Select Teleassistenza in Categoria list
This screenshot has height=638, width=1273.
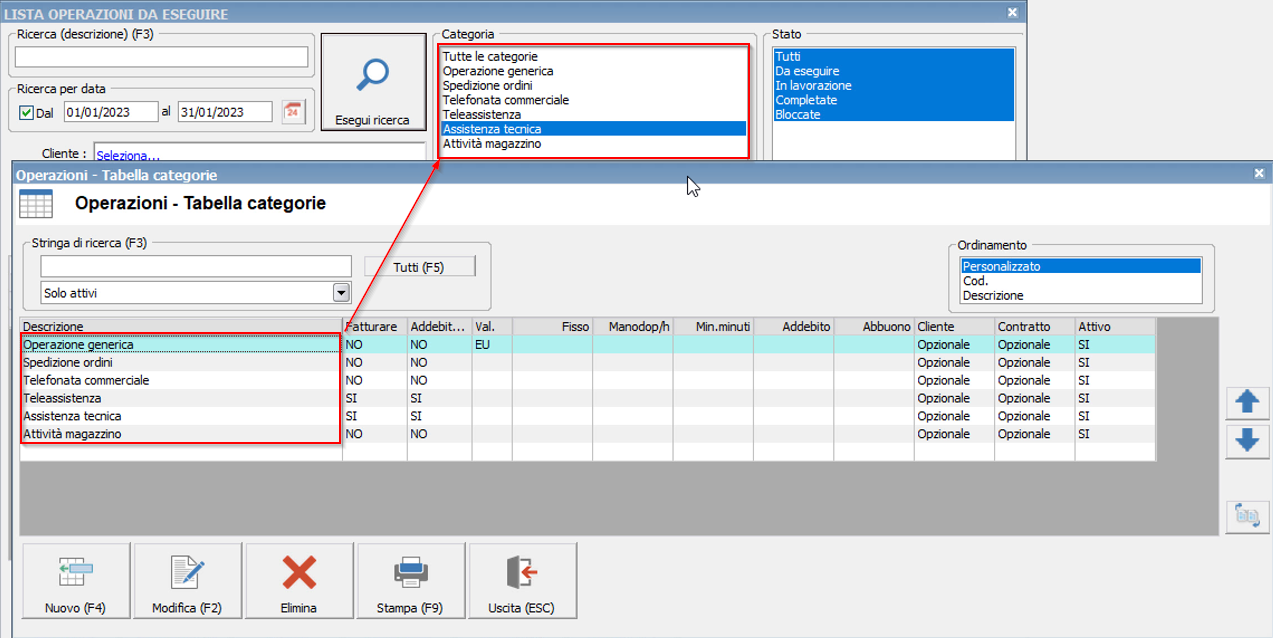(481, 114)
